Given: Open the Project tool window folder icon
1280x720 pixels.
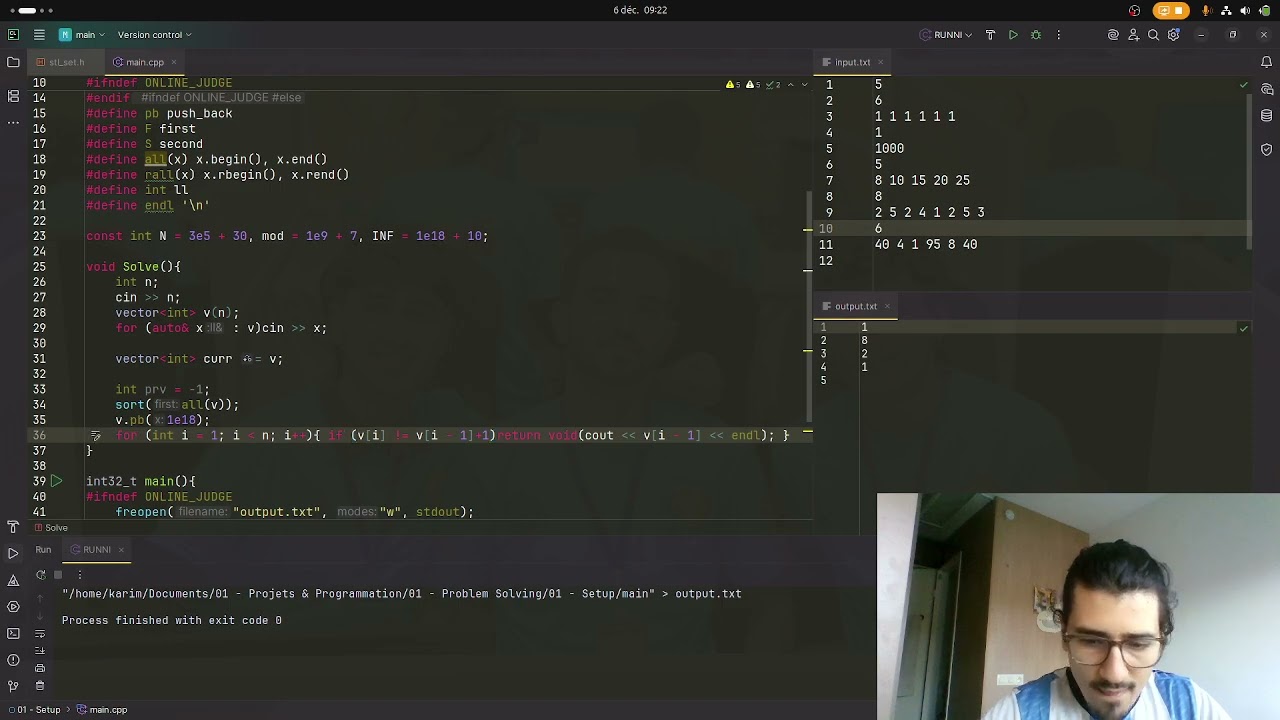Looking at the screenshot, I should [13, 62].
